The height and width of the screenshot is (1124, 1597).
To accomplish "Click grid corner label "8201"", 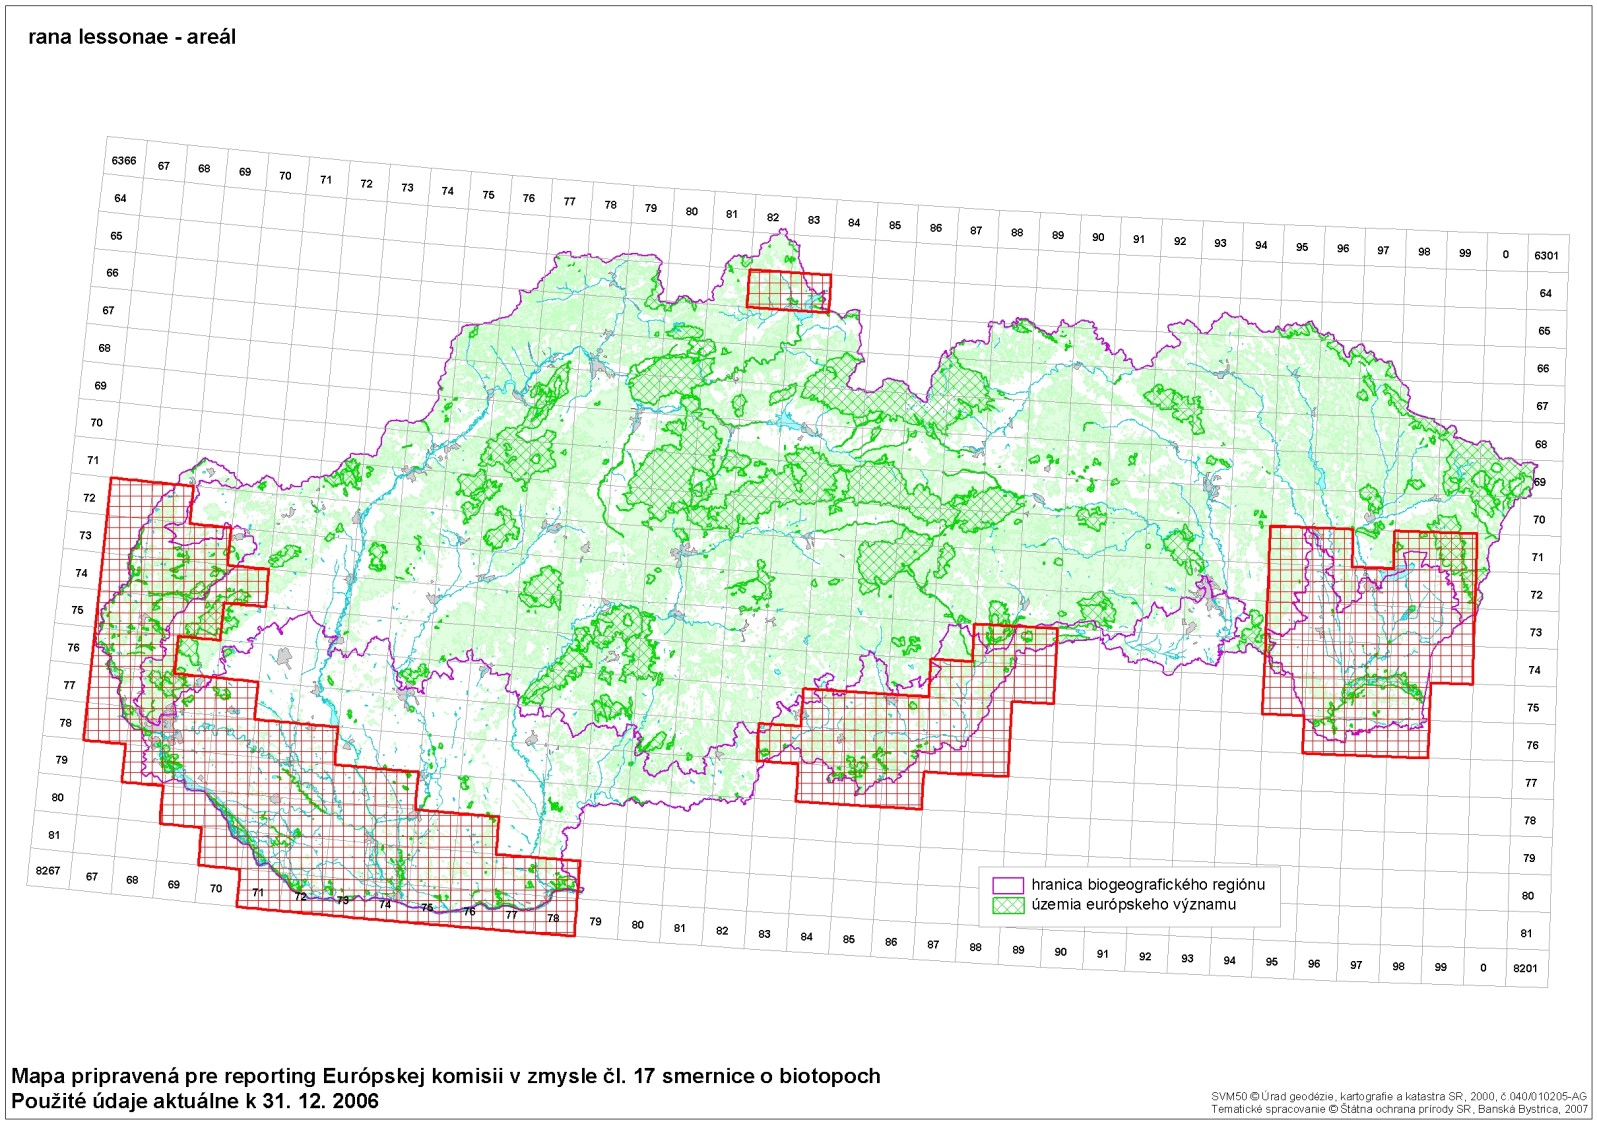I will click(x=1525, y=968).
